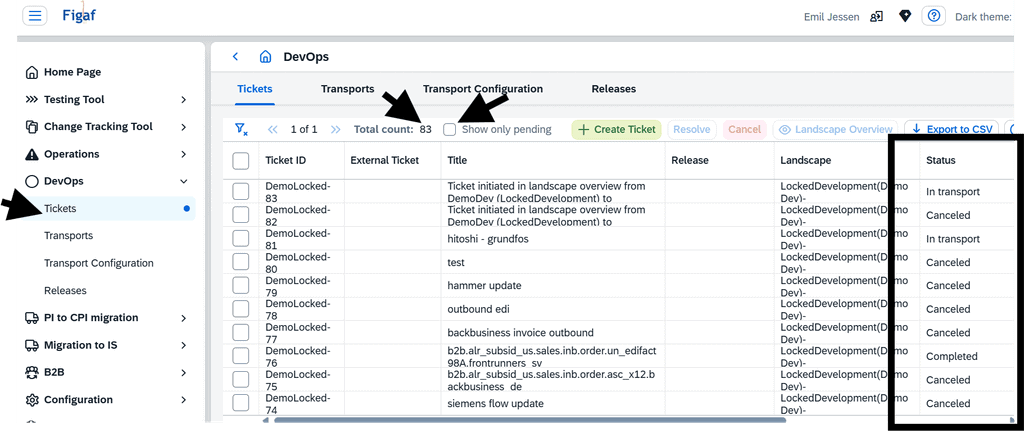Select checkbox for ticket DemoLocked-83

click(241, 191)
